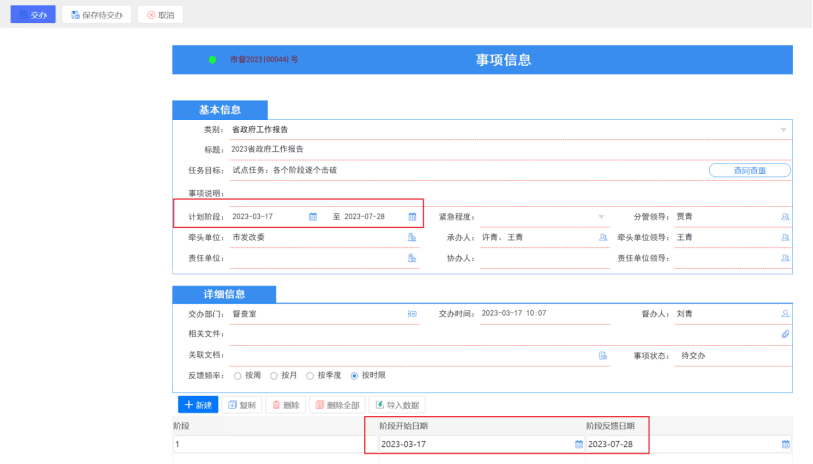Click the green status dot in header

tap(212, 60)
